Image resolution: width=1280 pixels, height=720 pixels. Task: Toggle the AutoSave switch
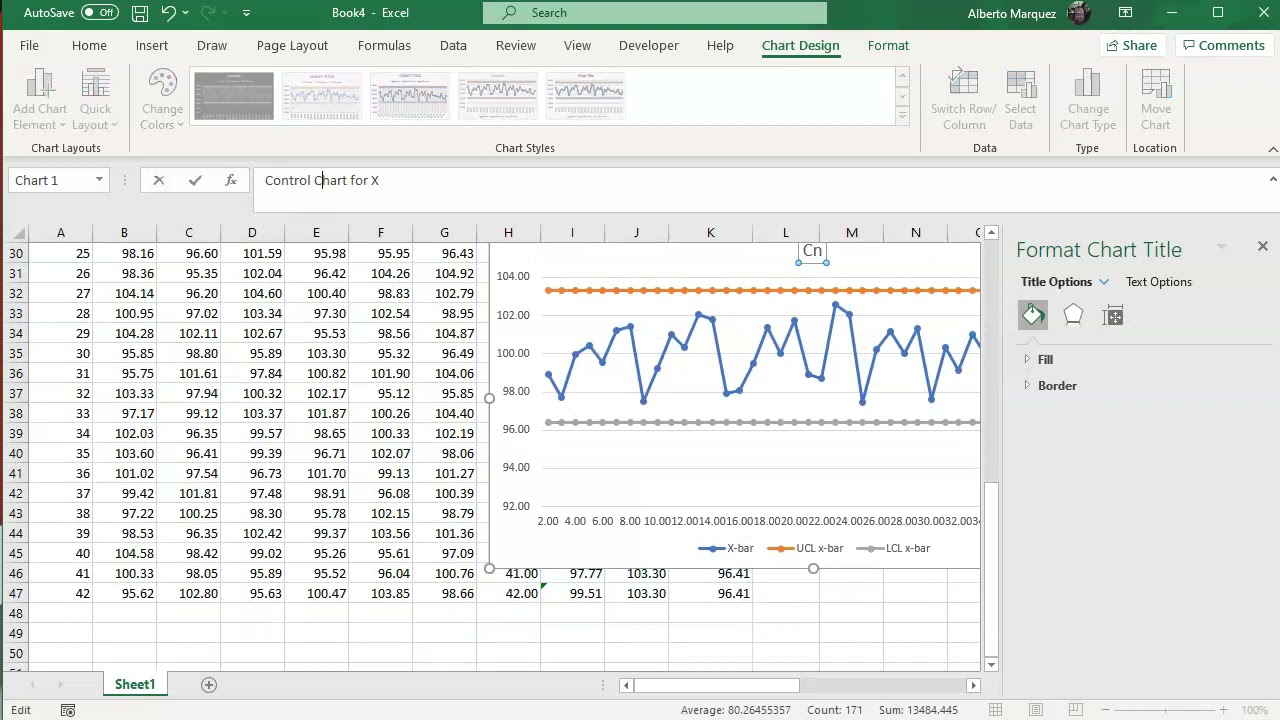coord(100,13)
